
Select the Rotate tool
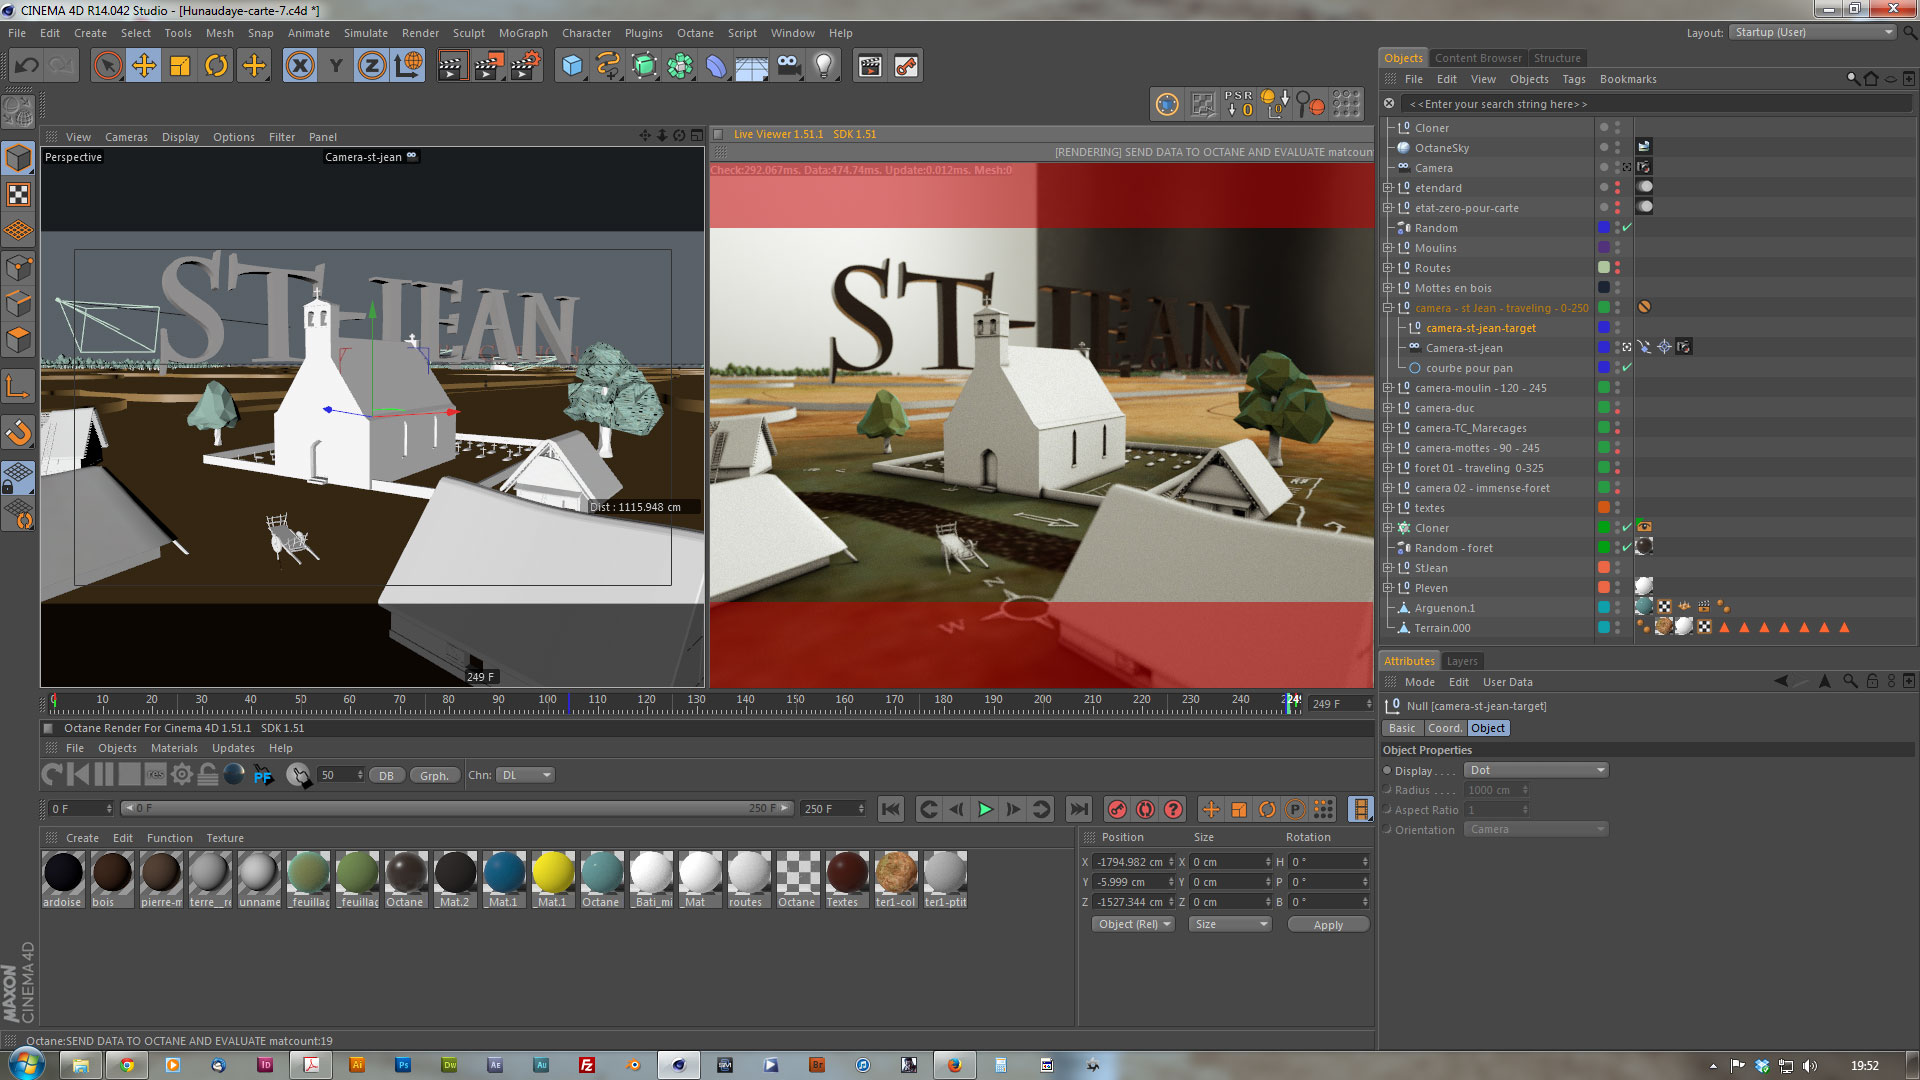[x=216, y=66]
